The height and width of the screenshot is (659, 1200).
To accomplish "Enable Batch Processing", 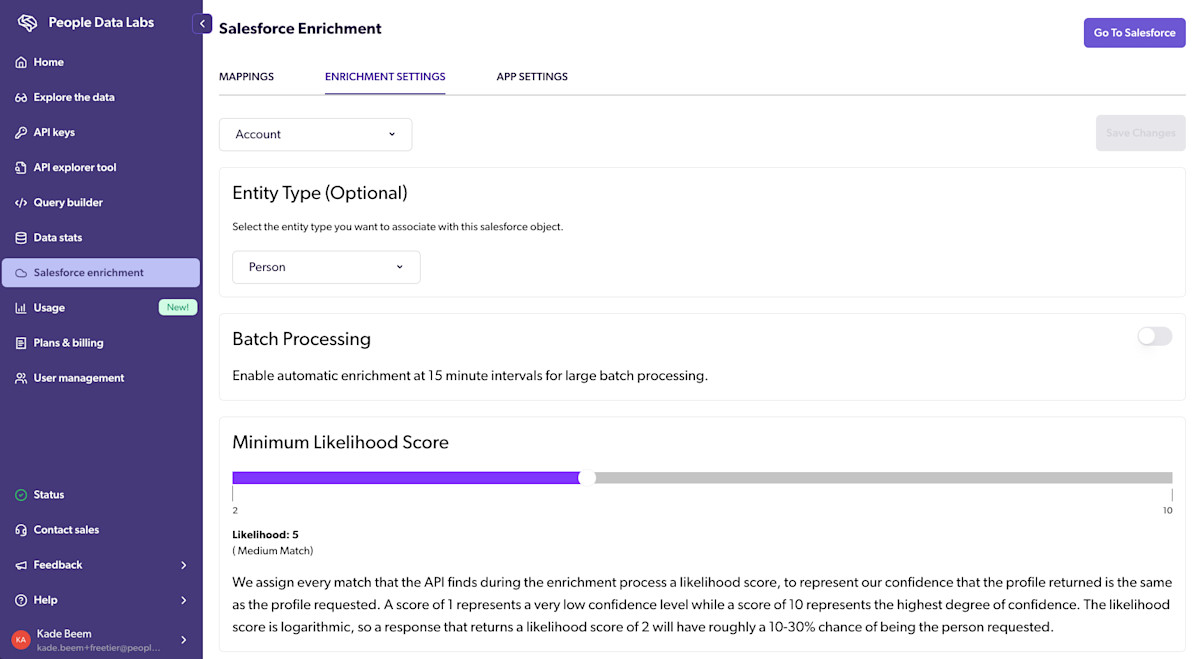I will pos(1154,337).
